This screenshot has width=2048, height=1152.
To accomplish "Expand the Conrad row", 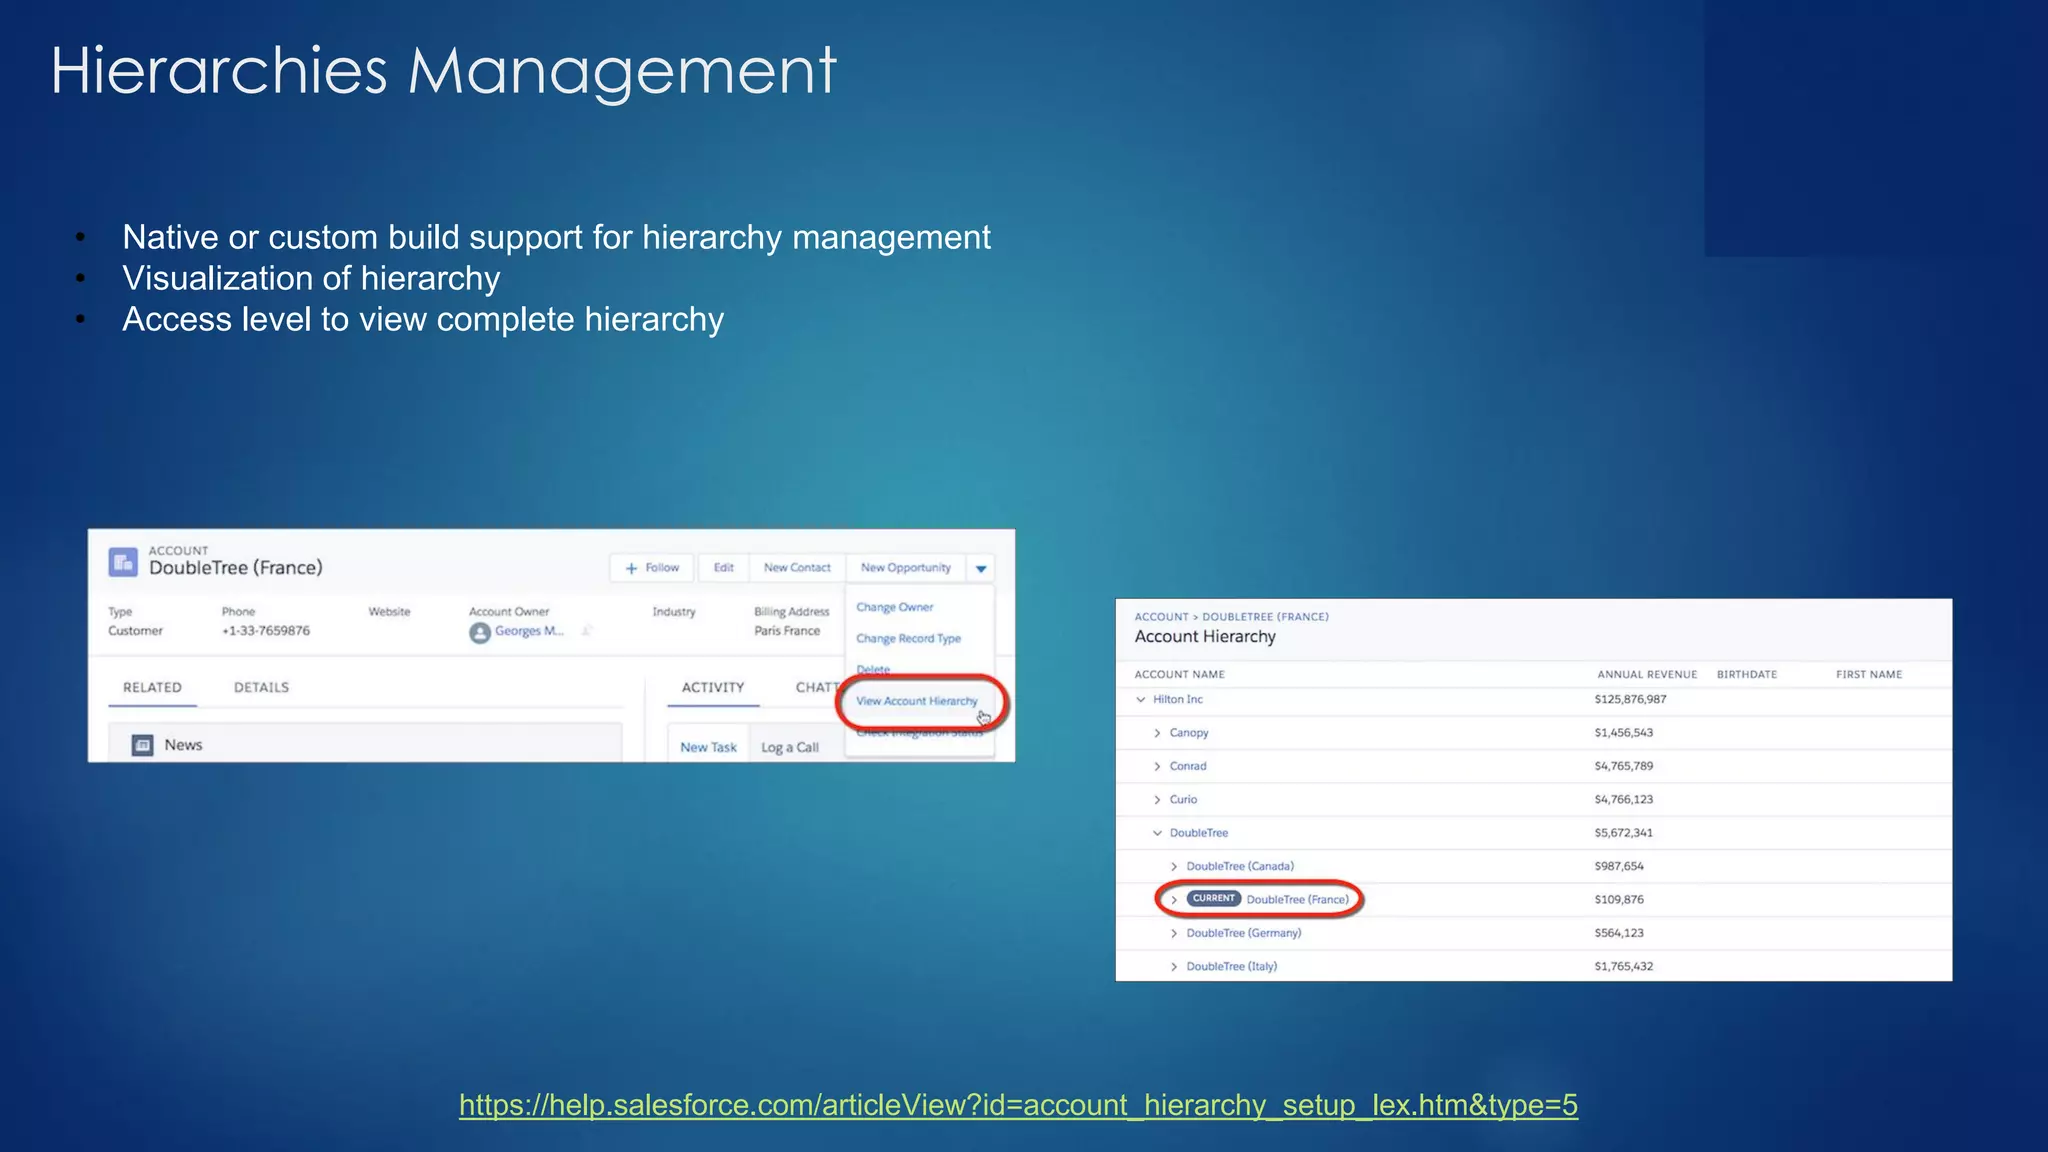I will pyautogui.click(x=1157, y=766).
